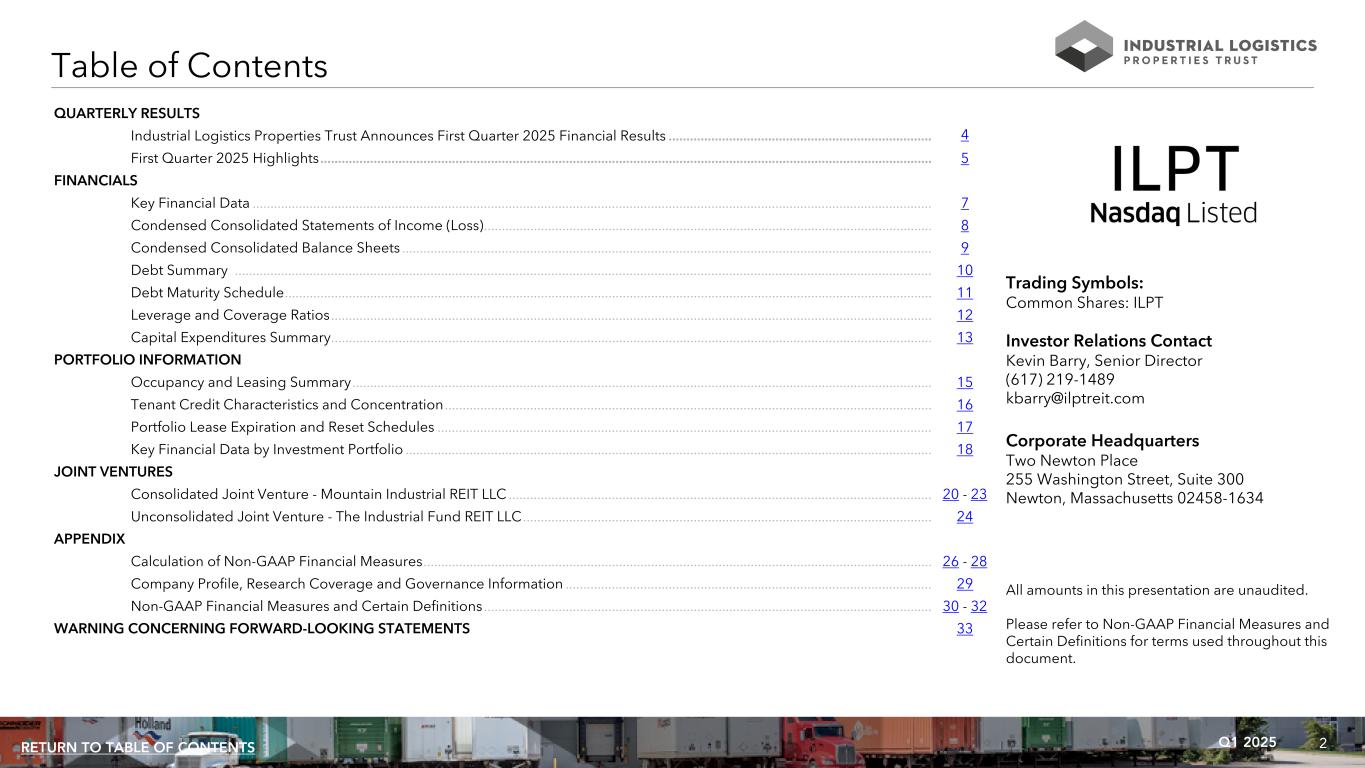This screenshot has height=768, width=1365.
Task: Open page 7 Key Financial Data link
Action: (x=964, y=203)
